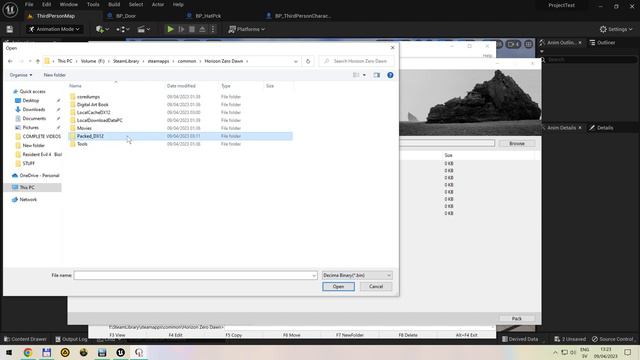Click the skip frame button
640x360 pixels.
pos(181,29)
